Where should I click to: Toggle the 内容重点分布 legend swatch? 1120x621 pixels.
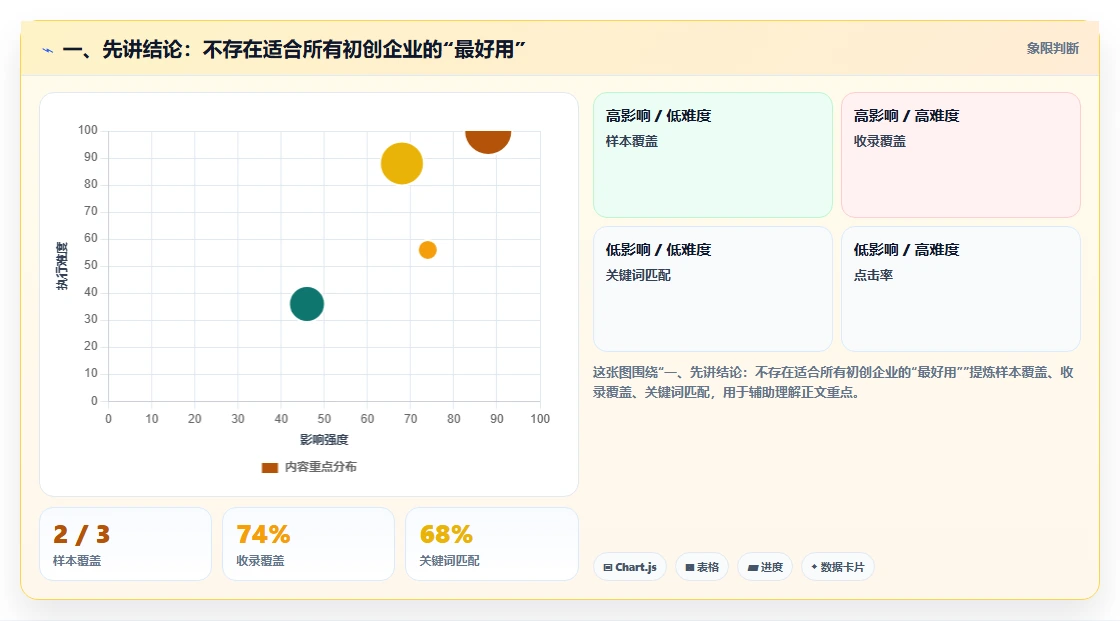269,467
